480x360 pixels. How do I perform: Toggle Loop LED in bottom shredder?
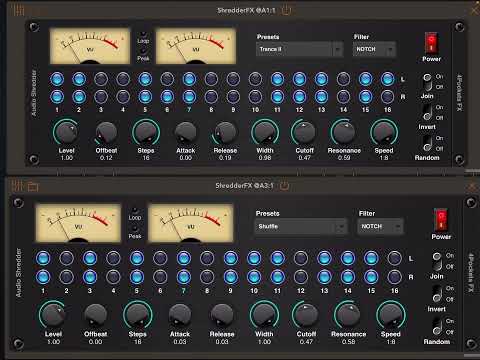coord(135,210)
